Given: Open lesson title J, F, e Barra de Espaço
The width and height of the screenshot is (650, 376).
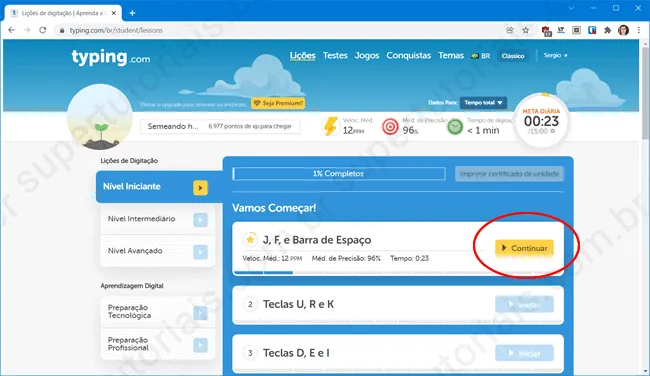Looking at the screenshot, I should point(317,240).
